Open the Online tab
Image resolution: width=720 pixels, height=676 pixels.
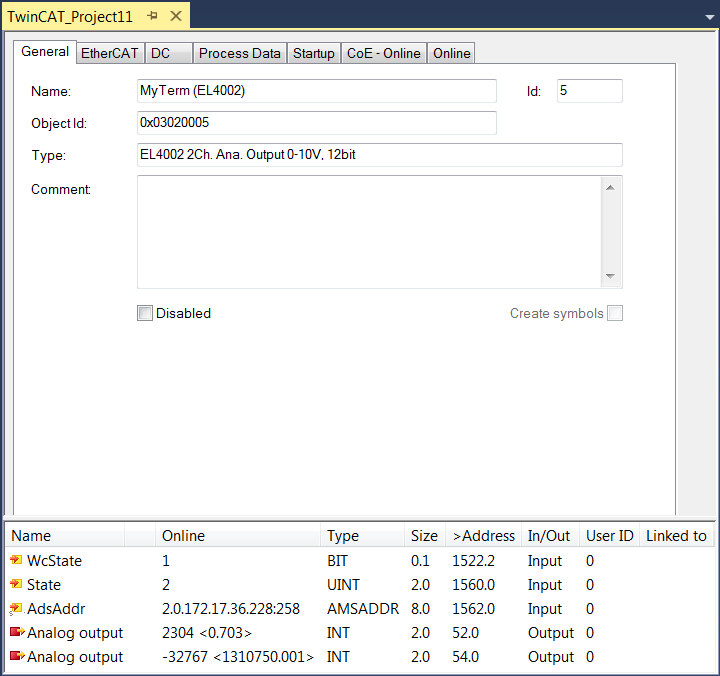(451, 53)
